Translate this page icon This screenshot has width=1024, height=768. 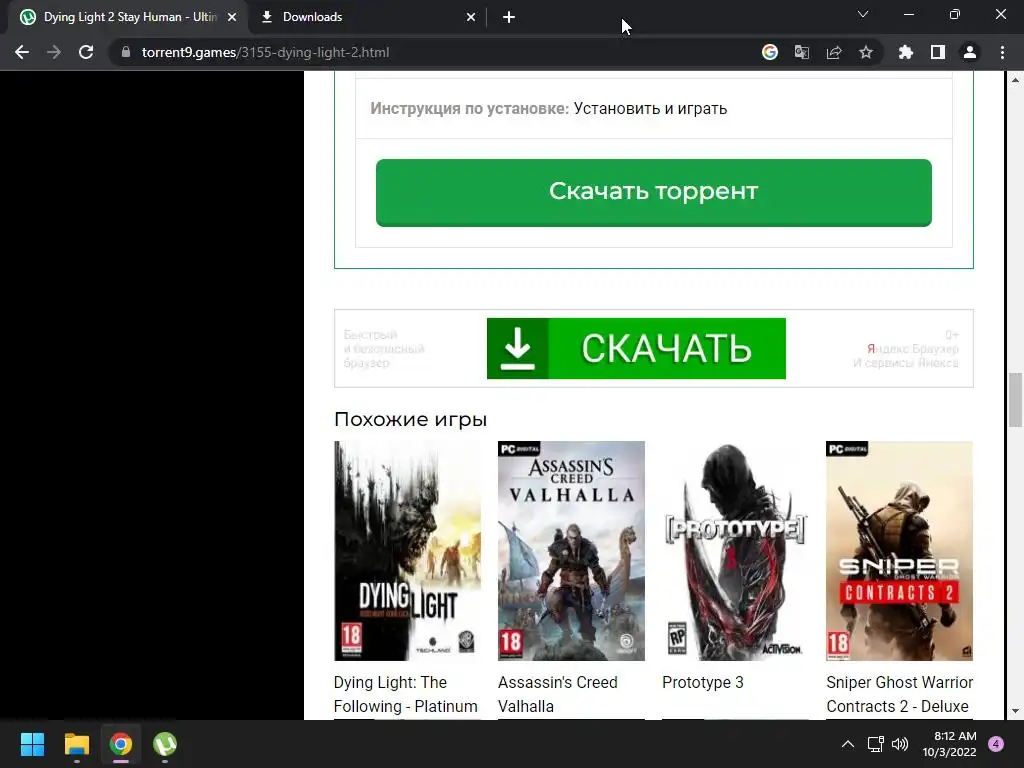coord(802,52)
